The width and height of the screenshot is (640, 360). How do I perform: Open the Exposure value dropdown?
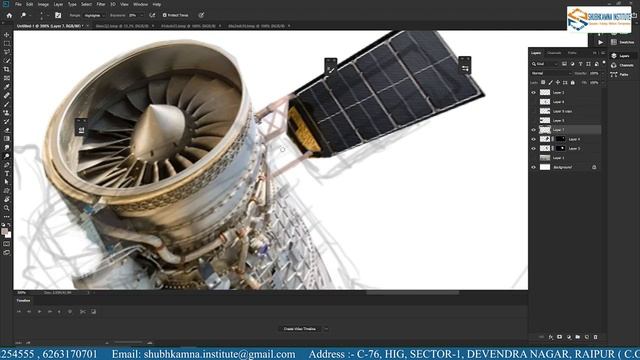[x=142, y=15]
